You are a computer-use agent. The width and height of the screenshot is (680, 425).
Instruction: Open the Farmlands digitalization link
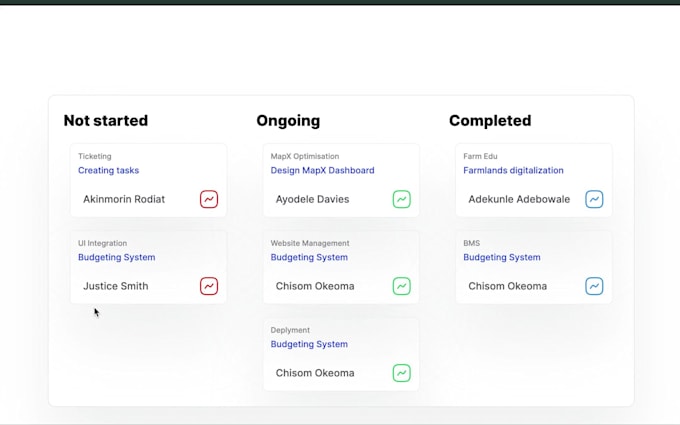(513, 171)
